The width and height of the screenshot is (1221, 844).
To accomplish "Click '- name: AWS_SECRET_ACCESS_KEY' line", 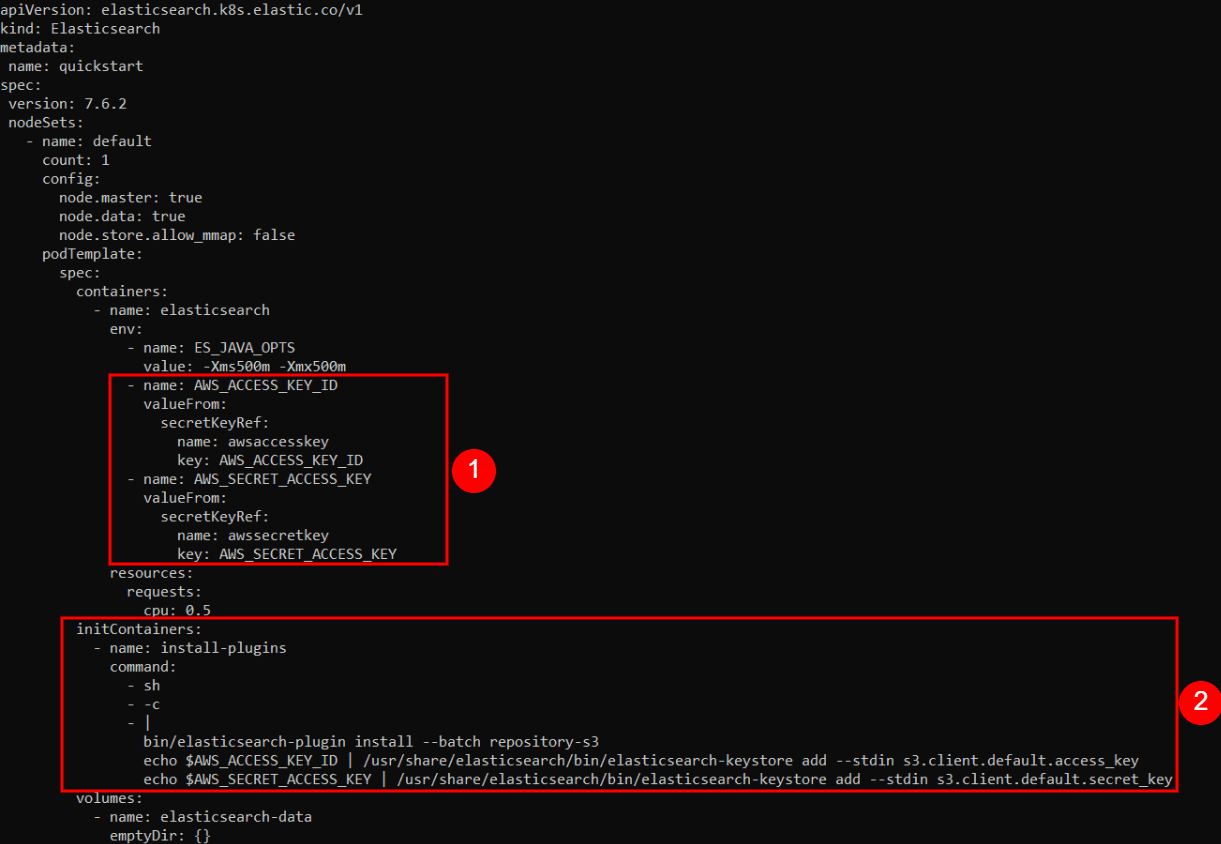I will pos(249,479).
